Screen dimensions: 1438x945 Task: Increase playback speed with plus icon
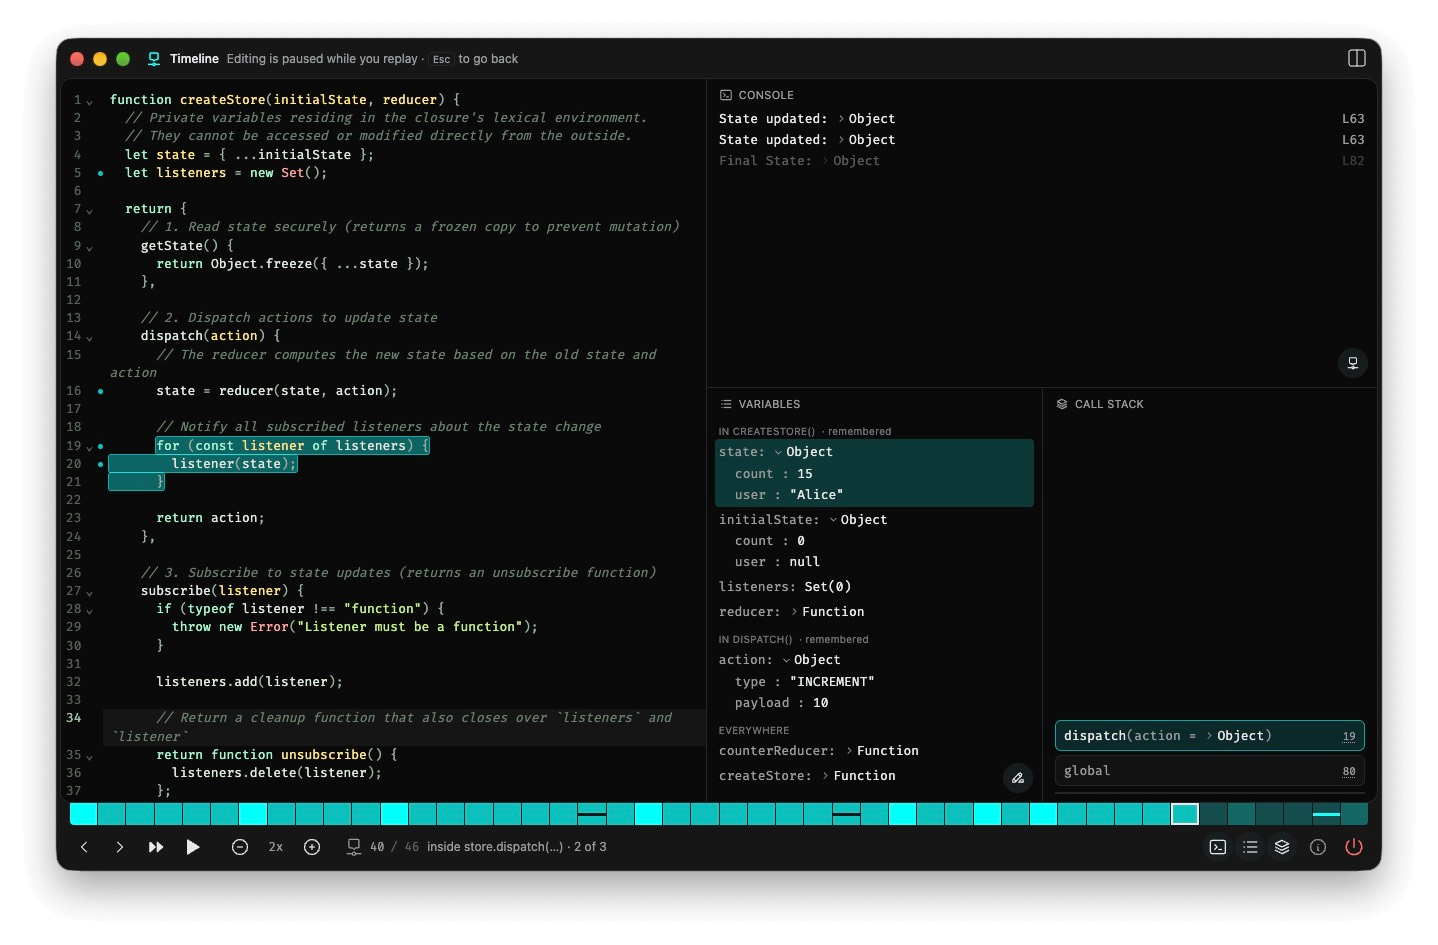click(312, 847)
